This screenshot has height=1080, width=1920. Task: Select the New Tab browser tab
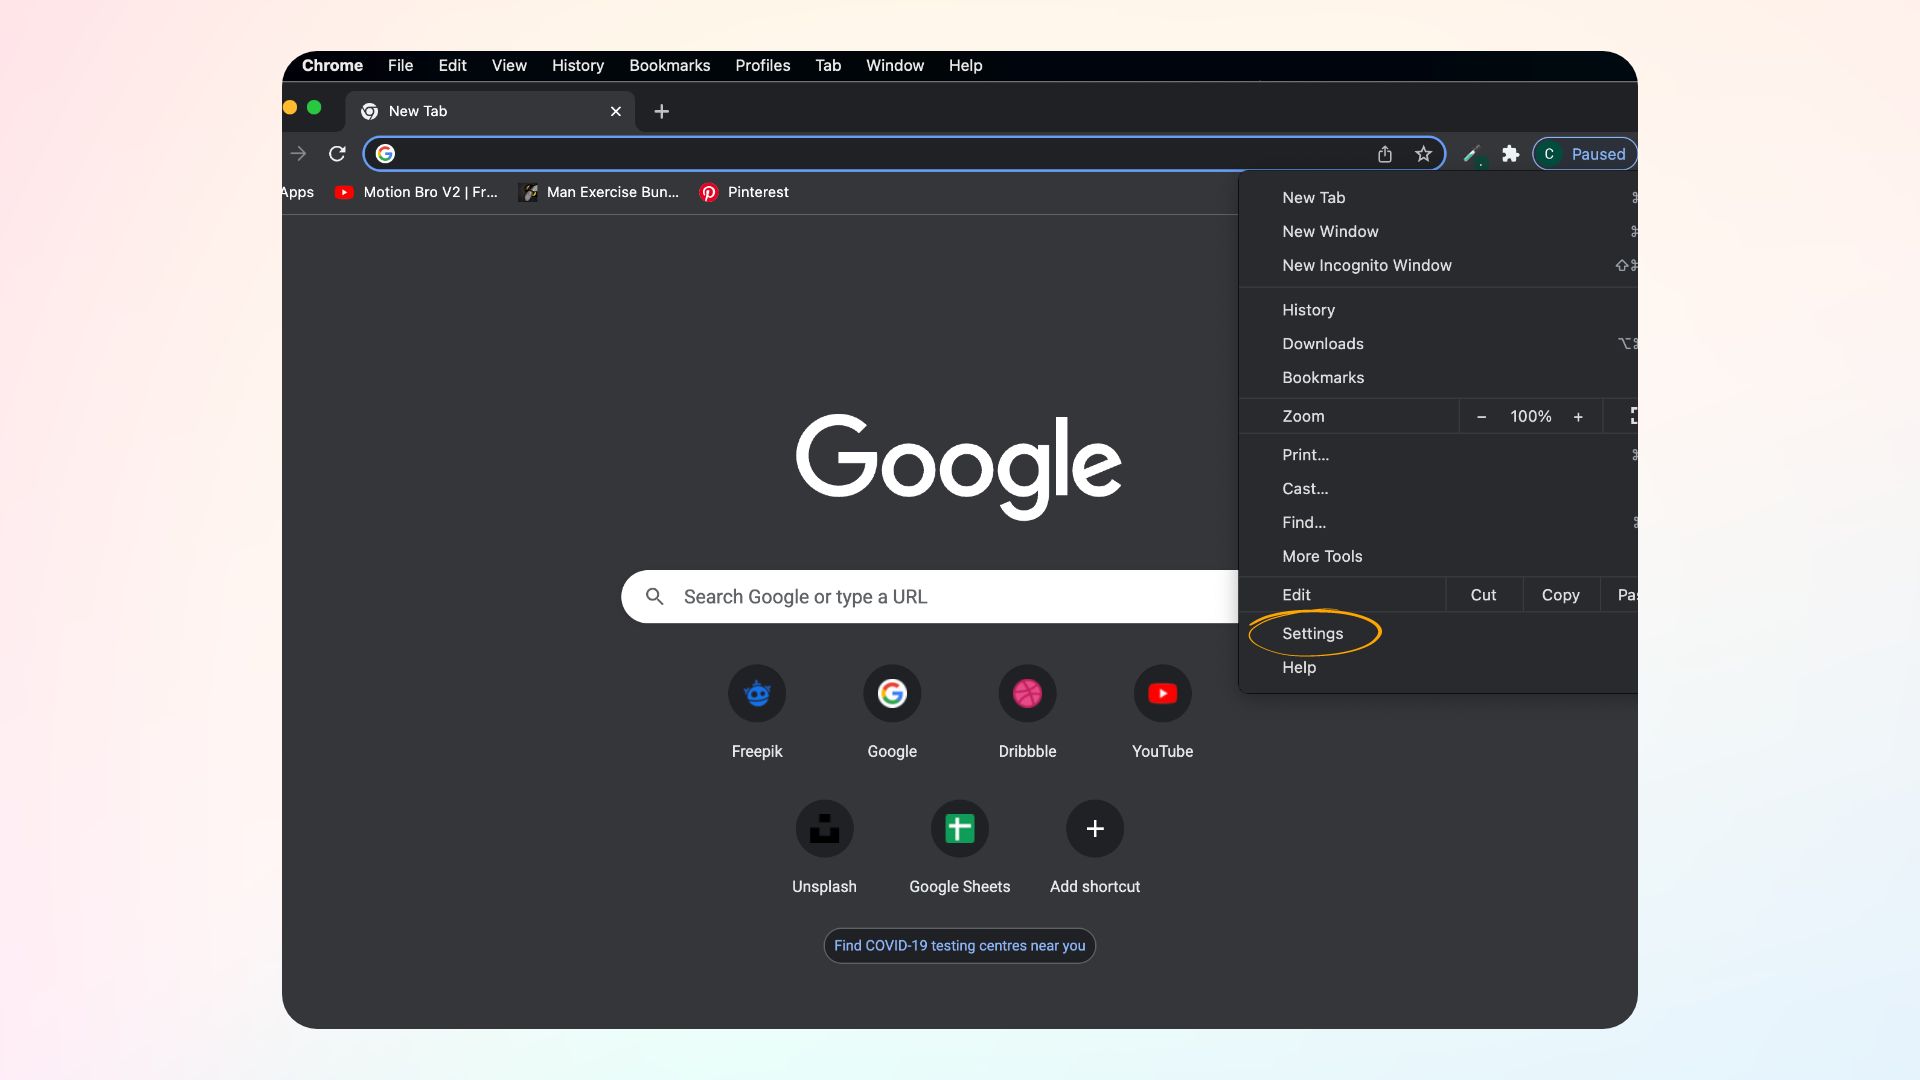pos(490,111)
